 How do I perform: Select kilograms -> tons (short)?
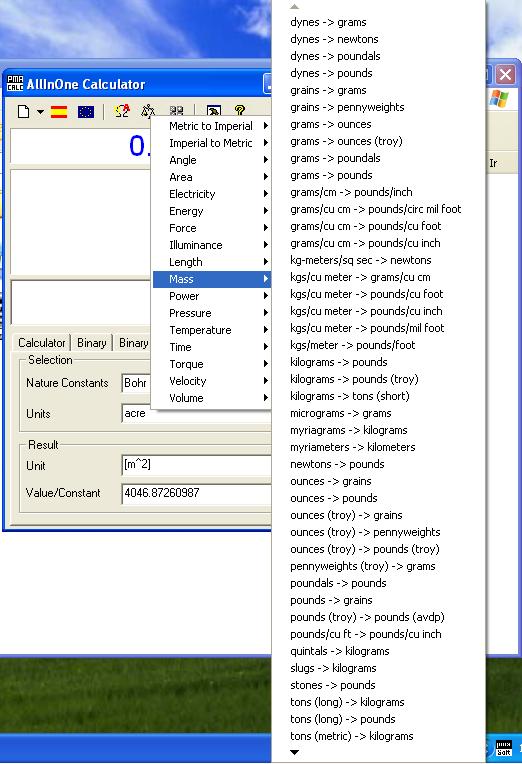pos(378,396)
